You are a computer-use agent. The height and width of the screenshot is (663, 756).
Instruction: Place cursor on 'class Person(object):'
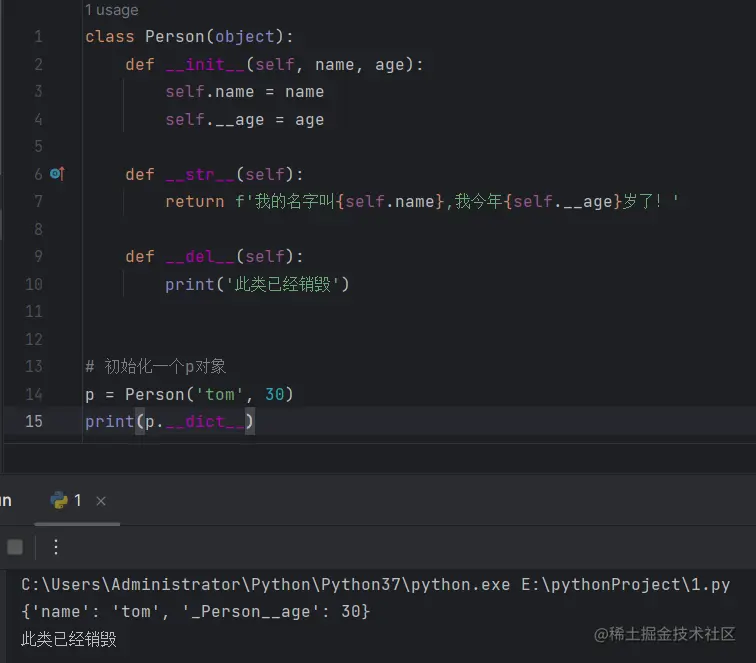pos(189,37)
